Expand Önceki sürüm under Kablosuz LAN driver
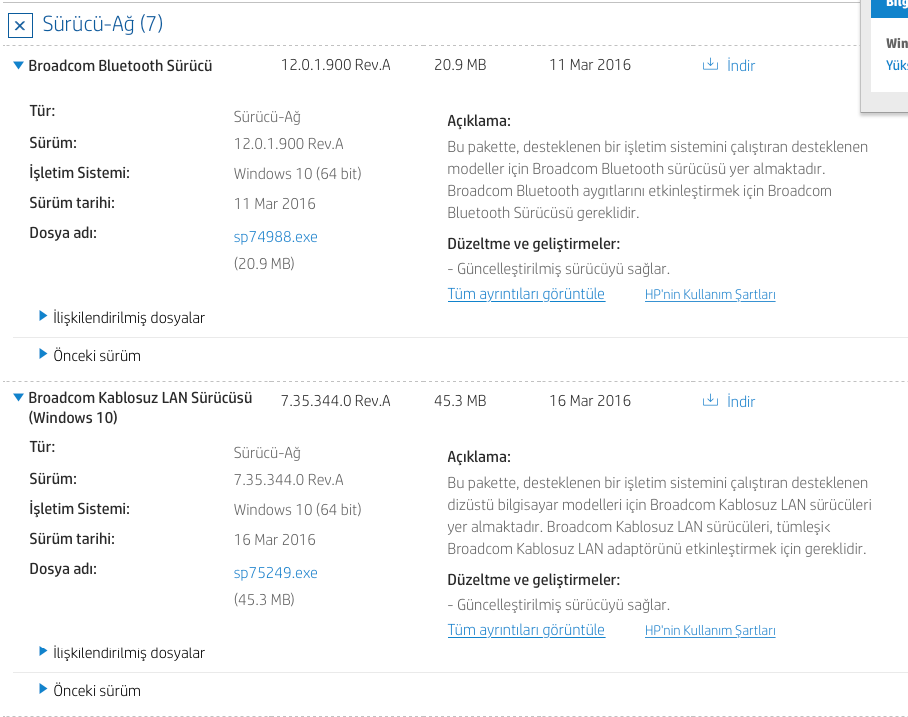Viewport: 908px width, 717px height. pos(43,689)
